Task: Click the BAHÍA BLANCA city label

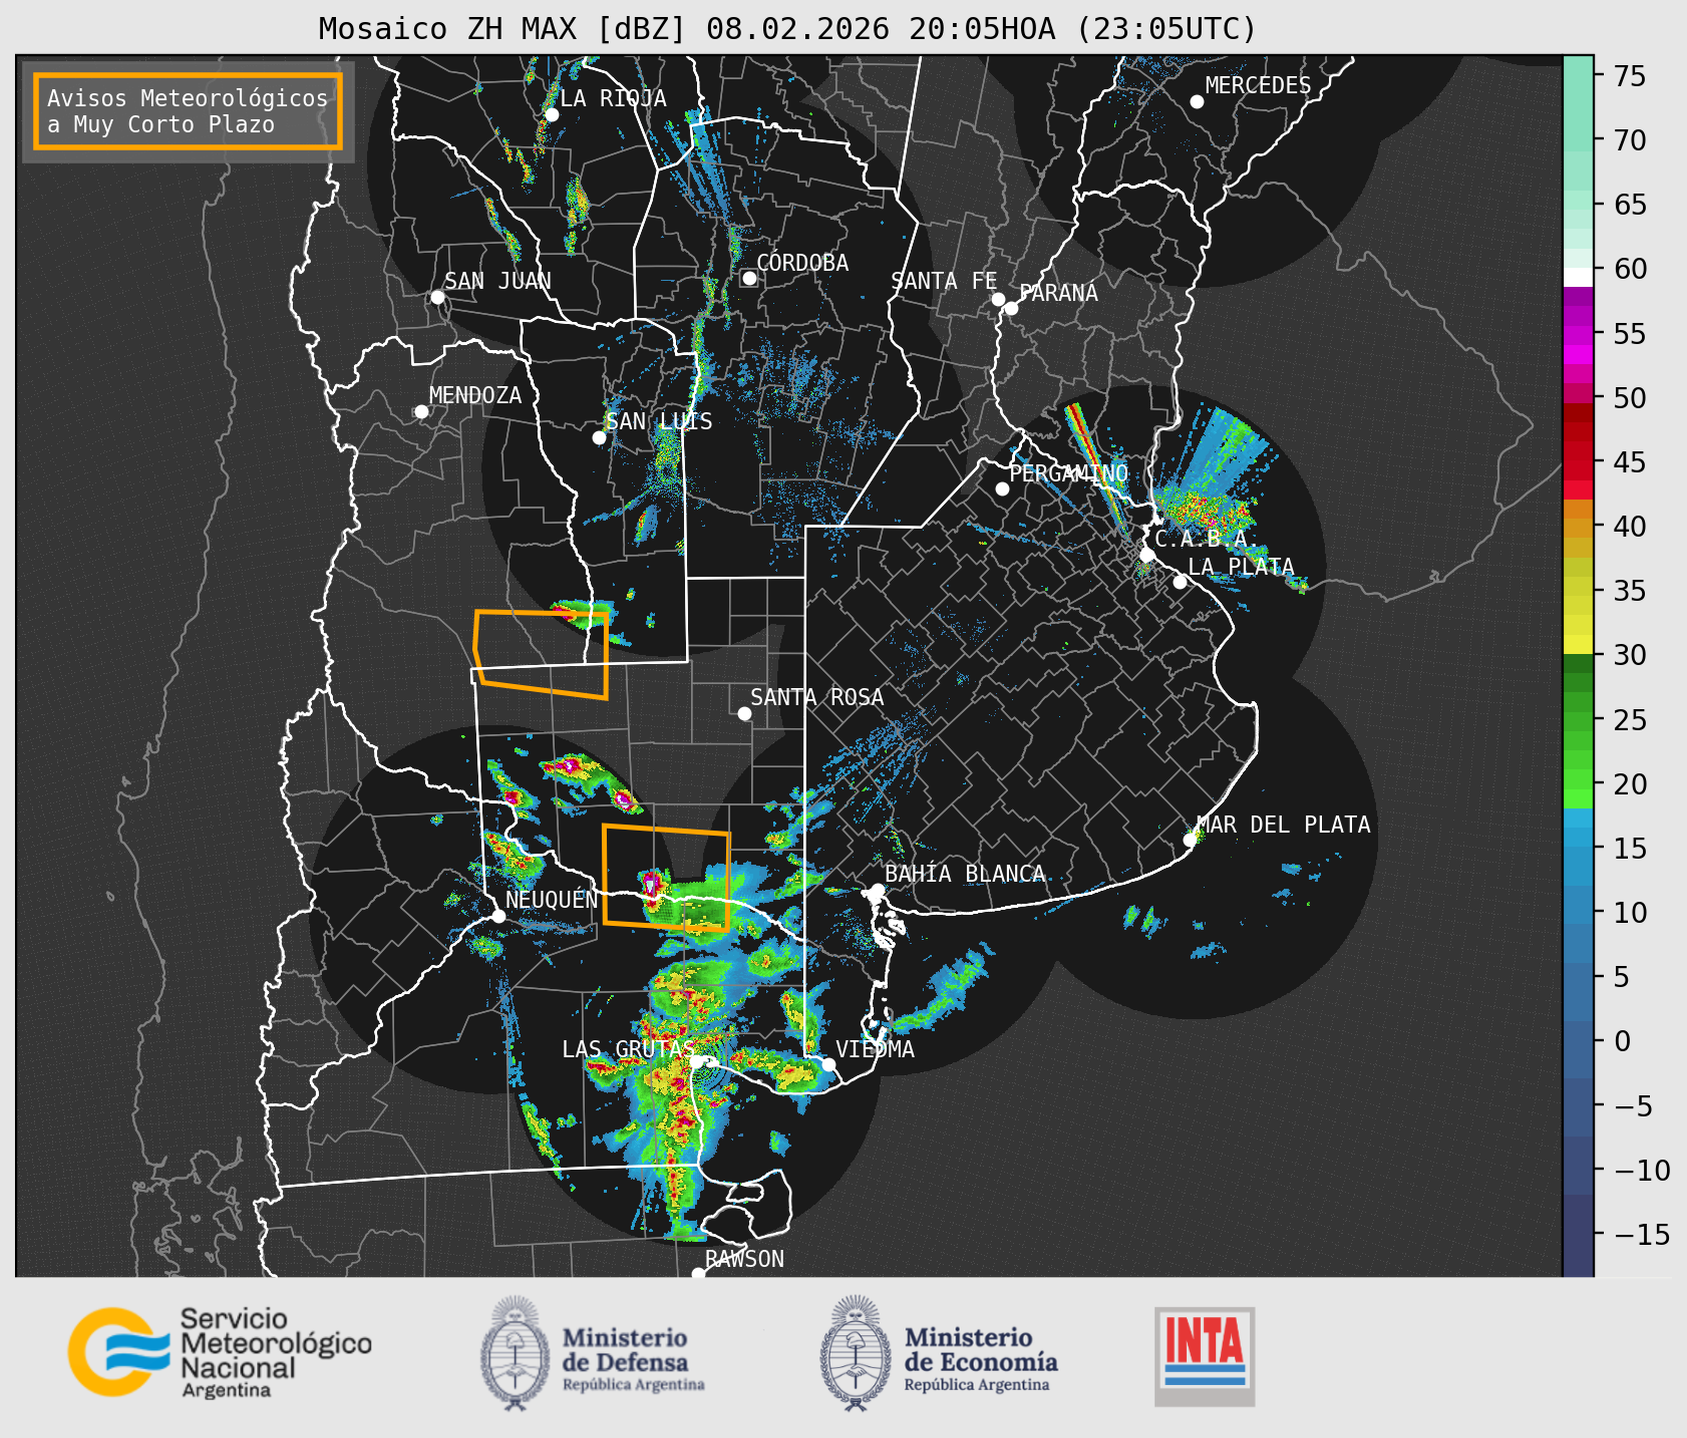Action: [965, 874]
